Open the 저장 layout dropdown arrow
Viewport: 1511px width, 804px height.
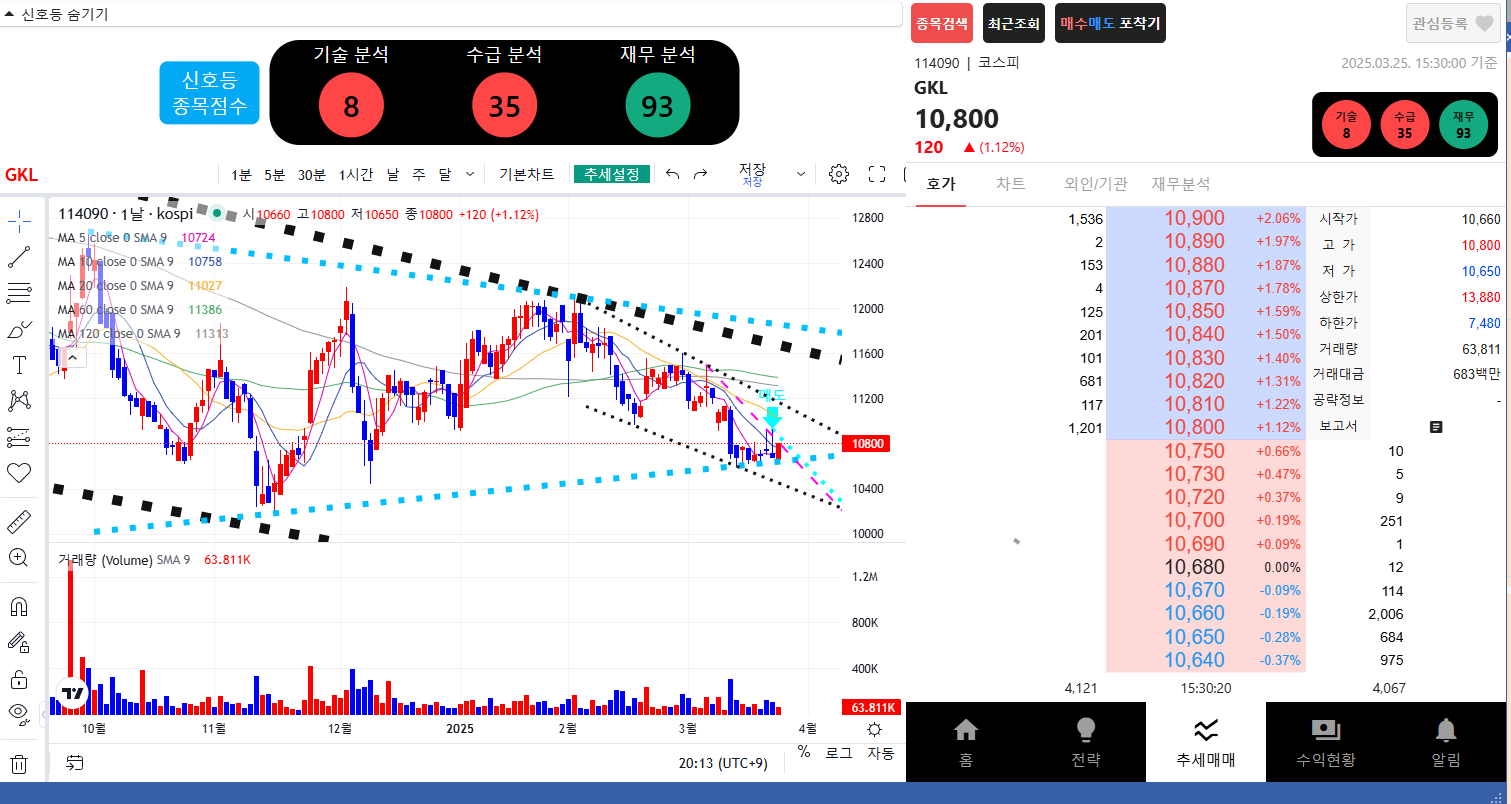tap(800, 174)
